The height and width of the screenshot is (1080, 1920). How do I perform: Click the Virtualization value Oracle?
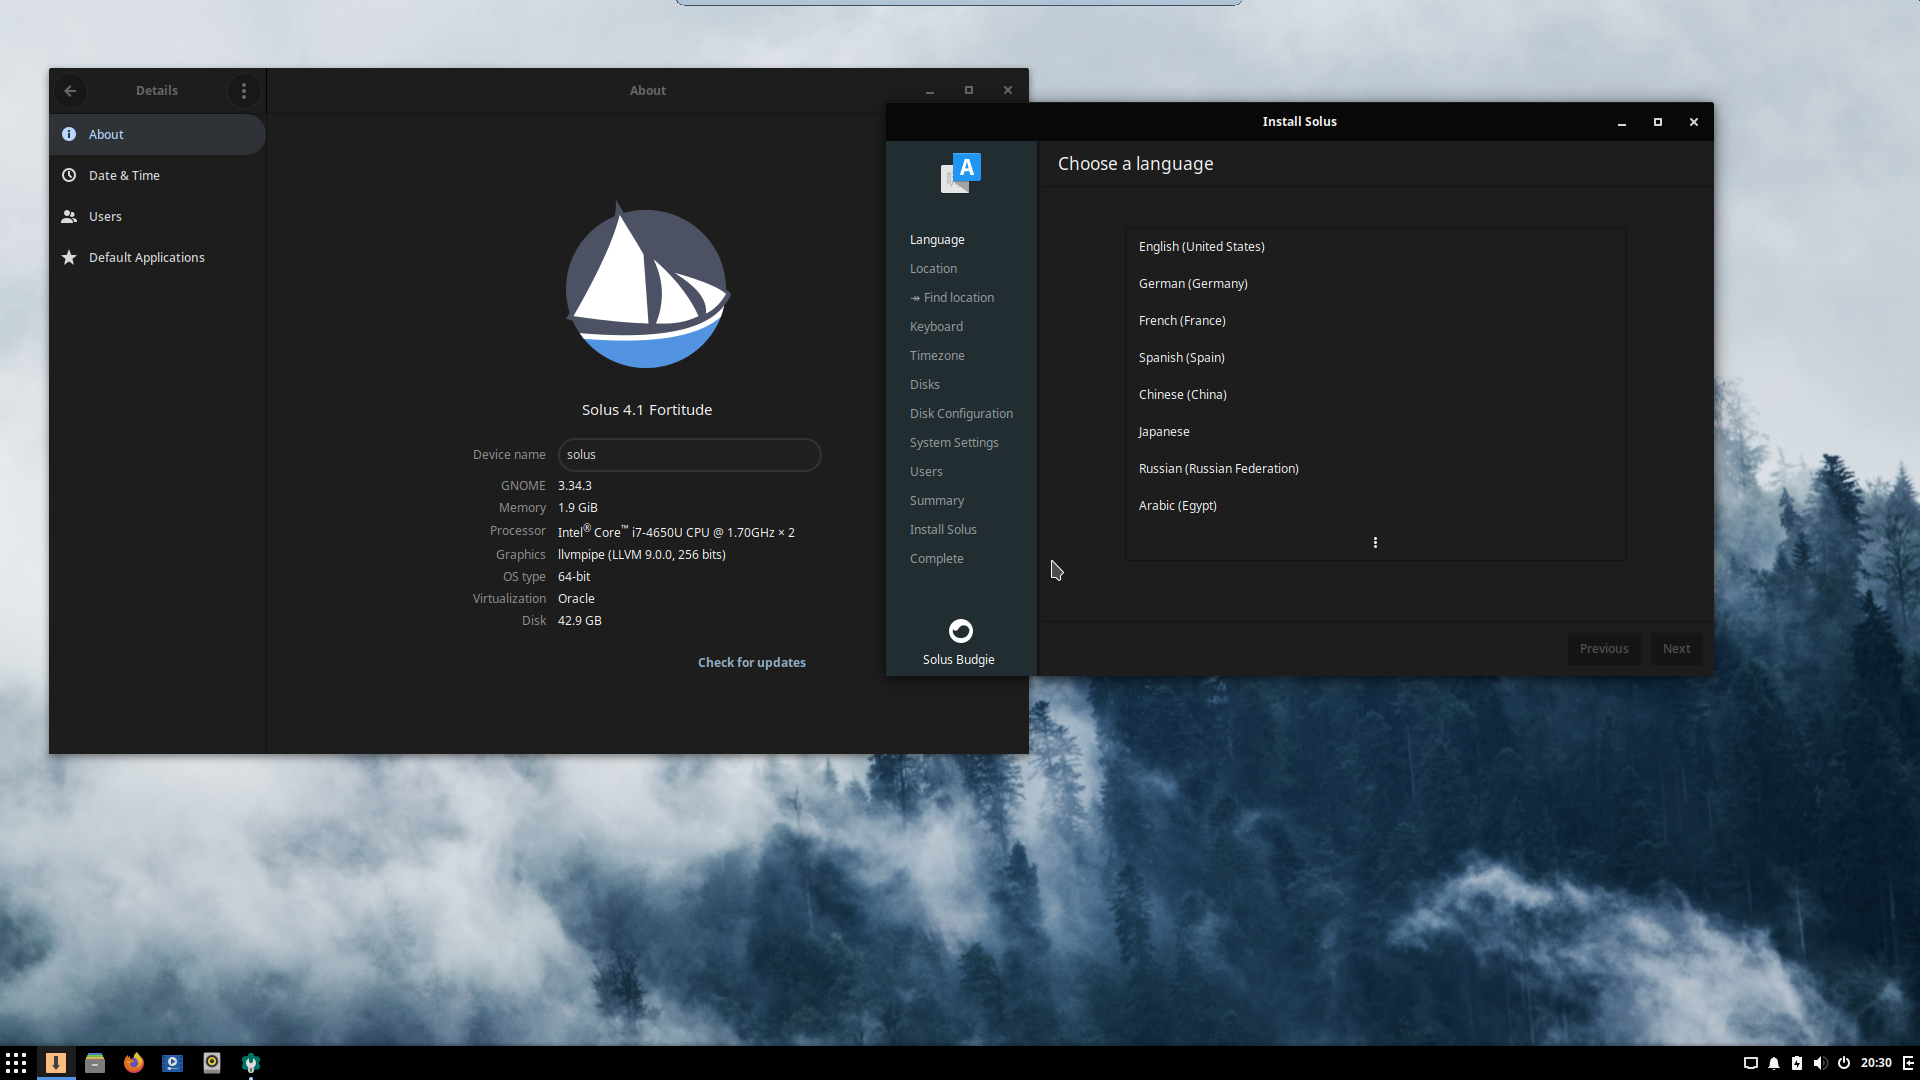pos(576,599)
